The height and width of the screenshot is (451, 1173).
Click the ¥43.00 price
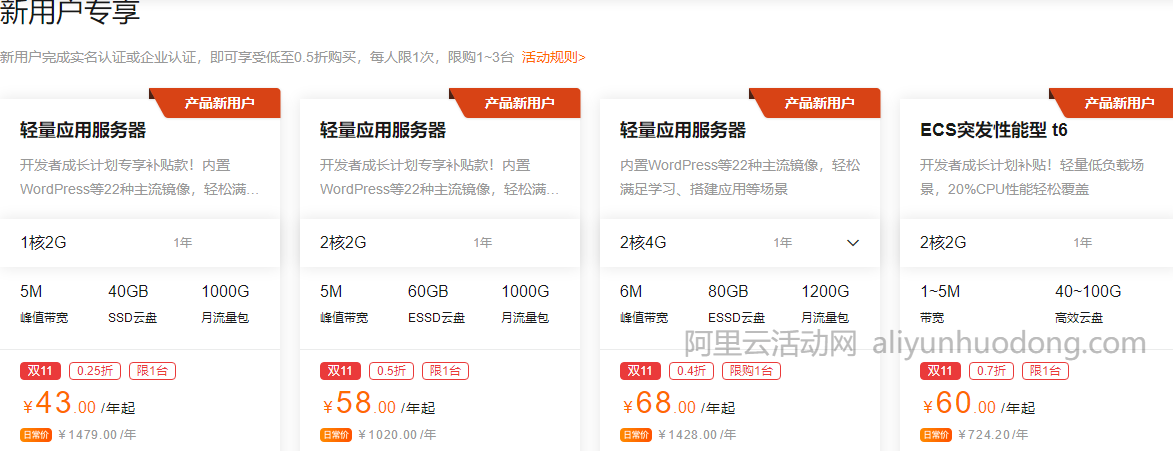(x=60, y=405)
